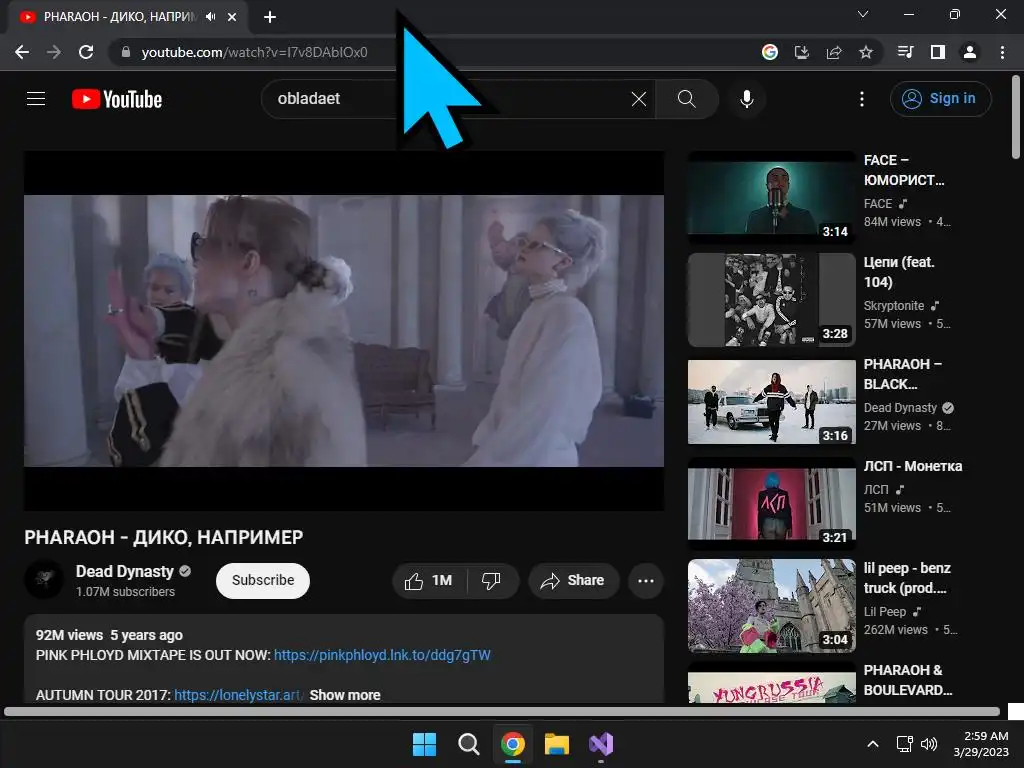The image size is (1024, 768).
Task: Bookmark this tab with star
Action: pos(866,52)
